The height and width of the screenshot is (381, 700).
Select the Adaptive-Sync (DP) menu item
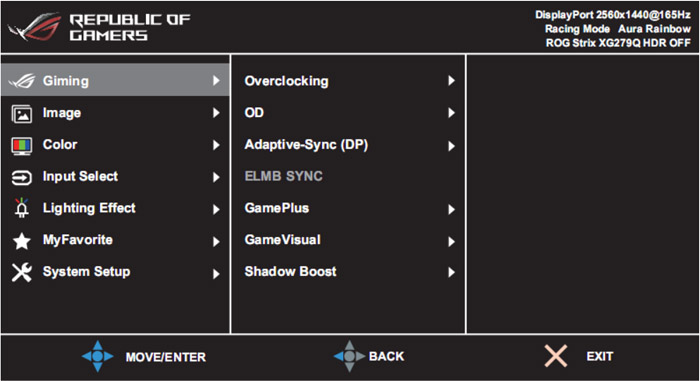tap(348, 145)
